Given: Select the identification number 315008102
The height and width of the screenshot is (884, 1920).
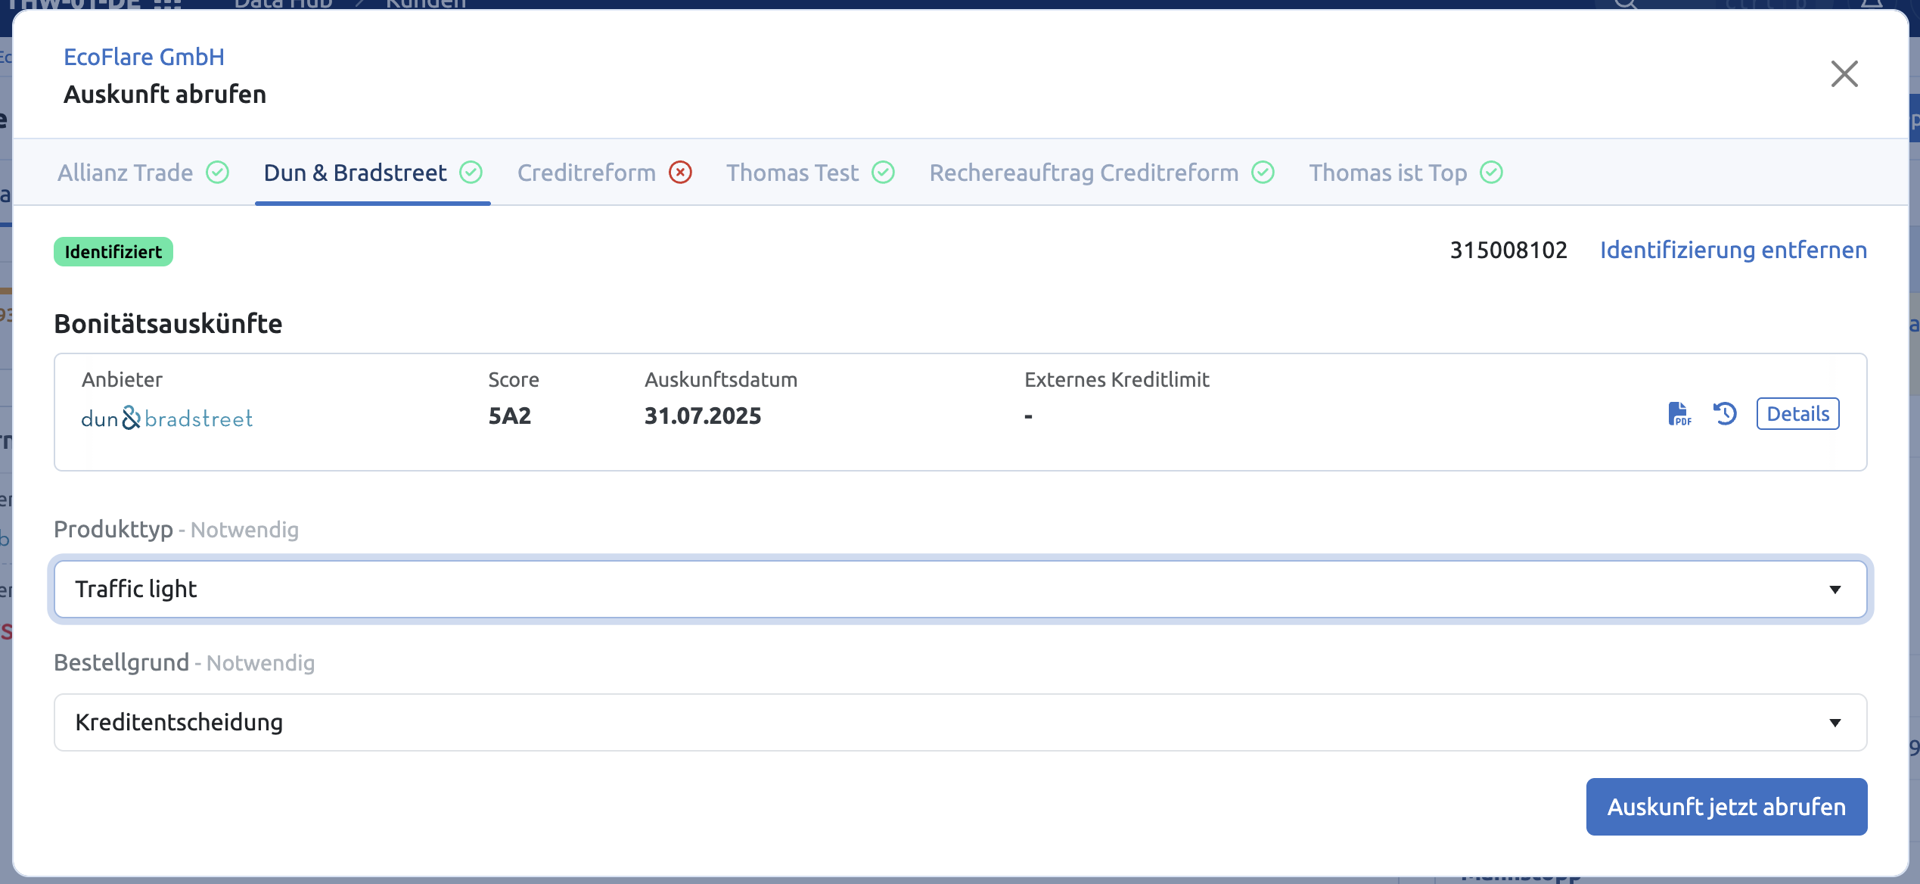Looking at the screenshot, I should [1508, 250].
